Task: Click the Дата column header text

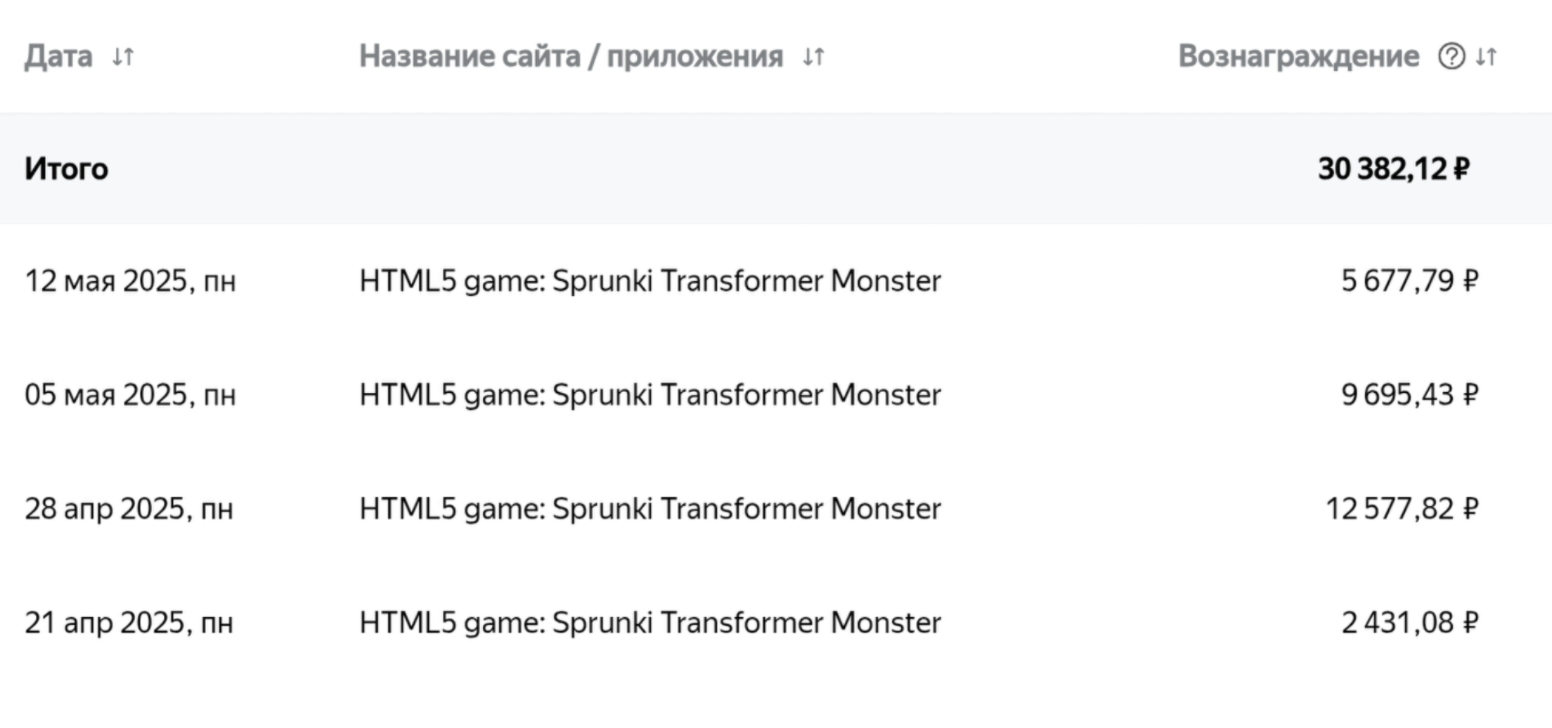Action: coord(58,57)
